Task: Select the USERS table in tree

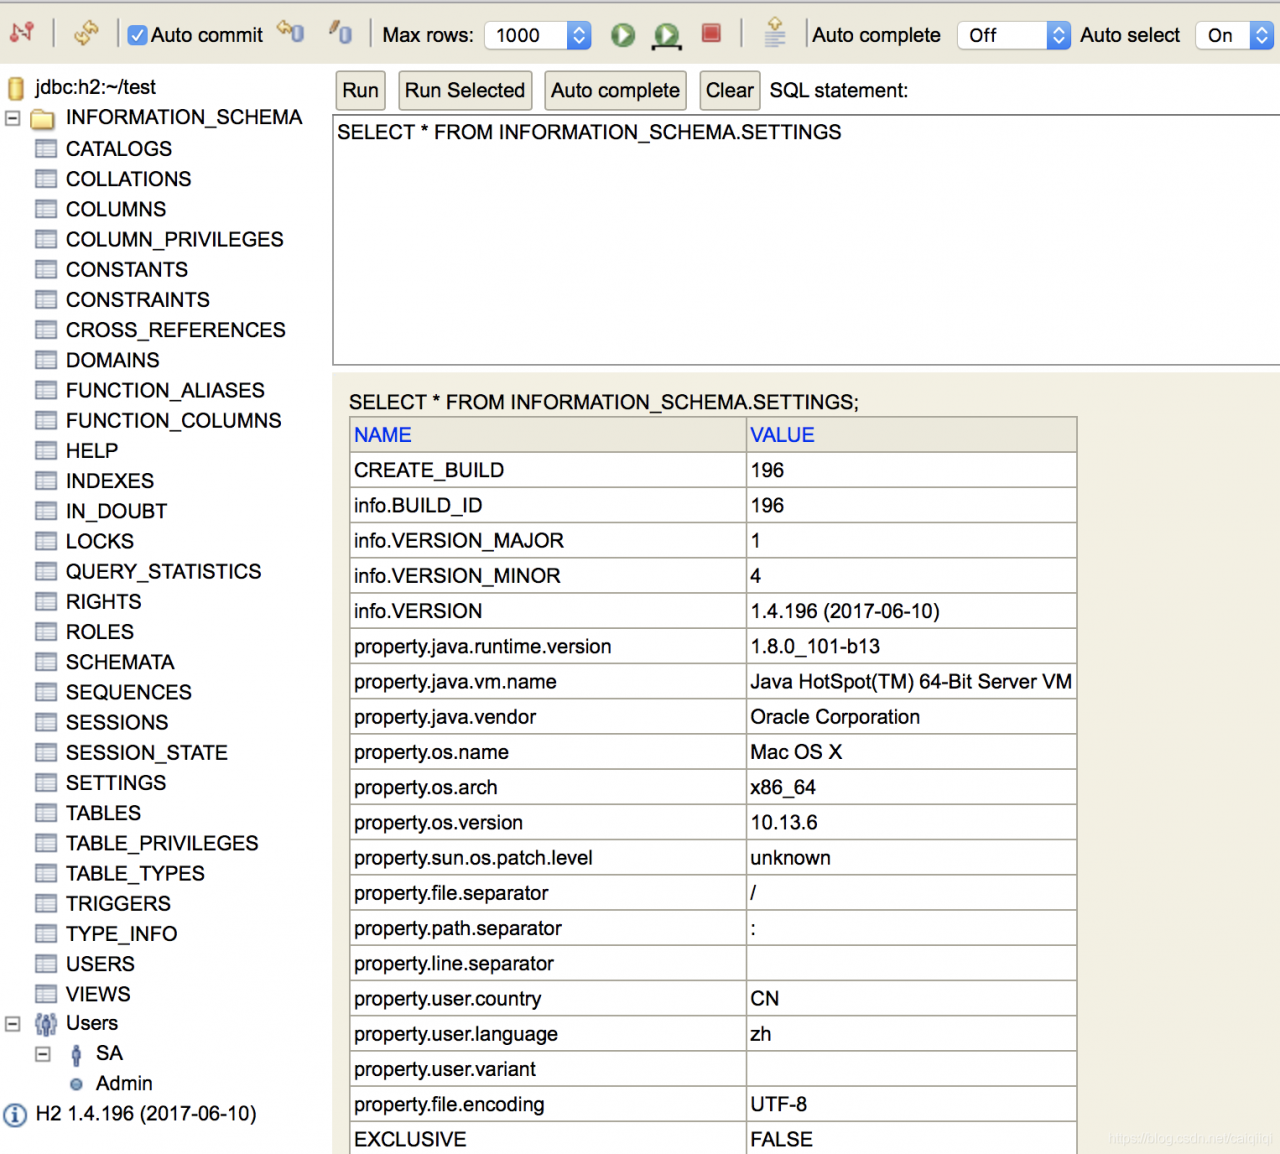Action: tap(100, 964)
